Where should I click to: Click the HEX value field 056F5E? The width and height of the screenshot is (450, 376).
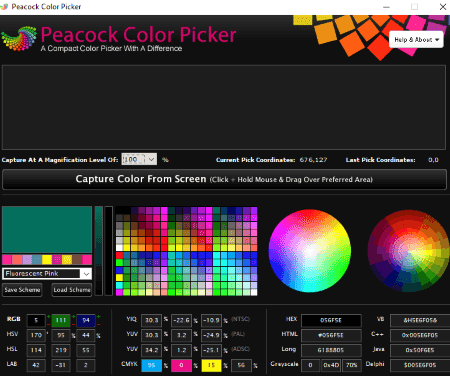(x=331, y=320)
